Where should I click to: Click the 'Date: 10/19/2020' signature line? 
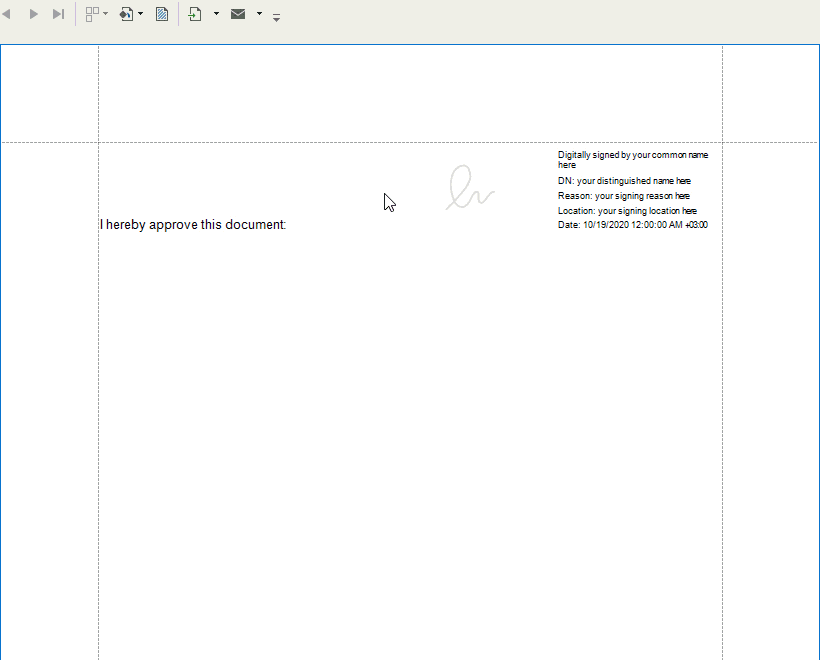click(x=632, y=225)
